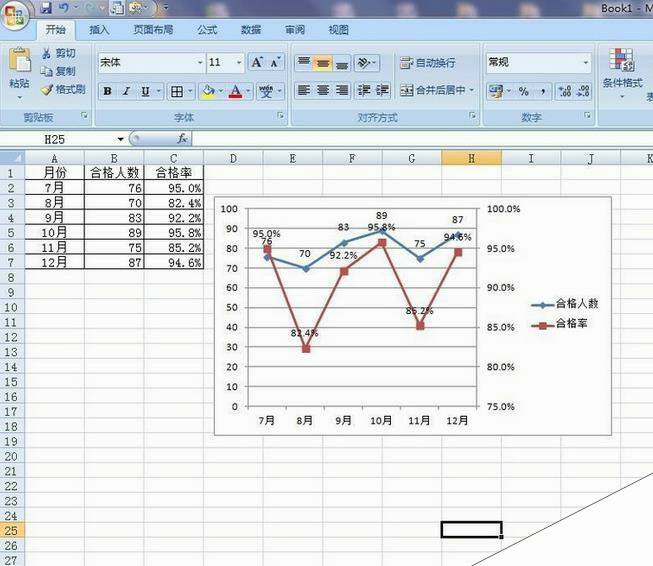Enable wrap text 自动换行
The image size is (653, 566).
pos(427,63)
